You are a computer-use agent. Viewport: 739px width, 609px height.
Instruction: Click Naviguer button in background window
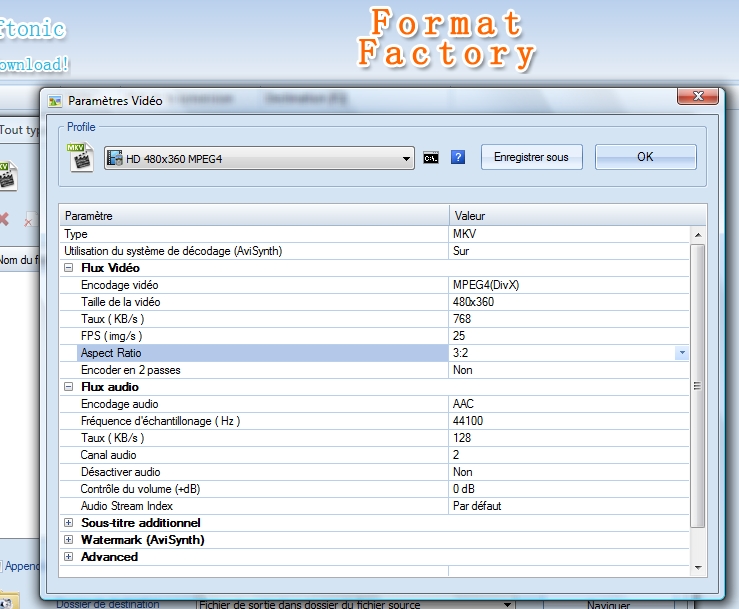[608, 604]
